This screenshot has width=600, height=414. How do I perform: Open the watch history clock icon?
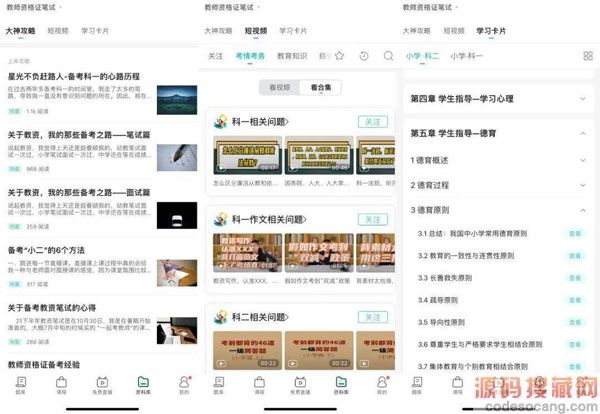[x=364, y=56]
